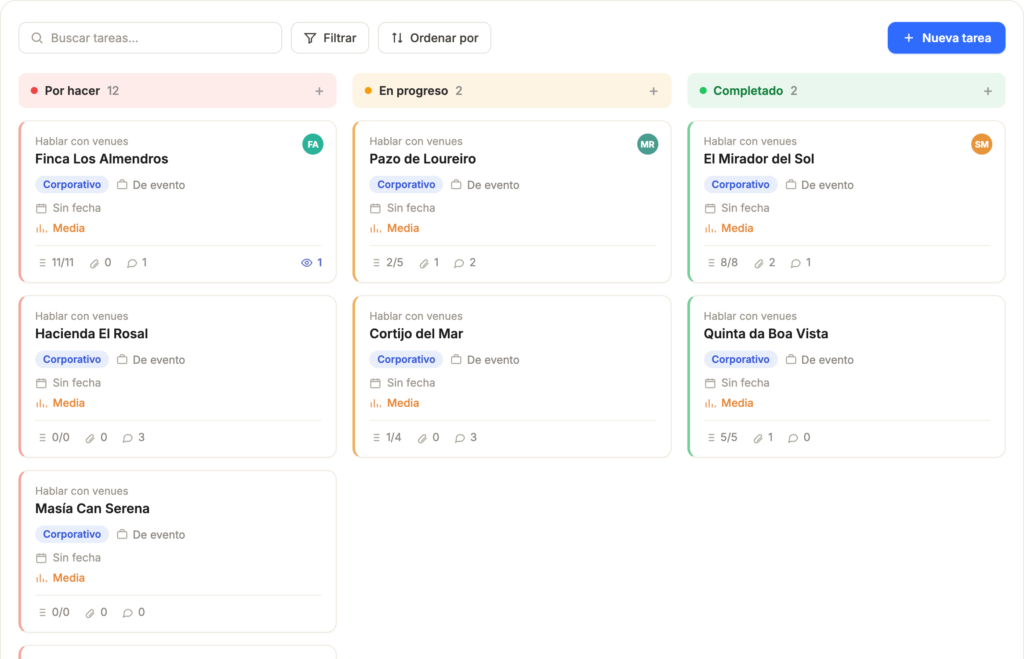Click De evento label on Cortijo del Mar
This screenshot has width=1024, height=659.
click(485, 360)
